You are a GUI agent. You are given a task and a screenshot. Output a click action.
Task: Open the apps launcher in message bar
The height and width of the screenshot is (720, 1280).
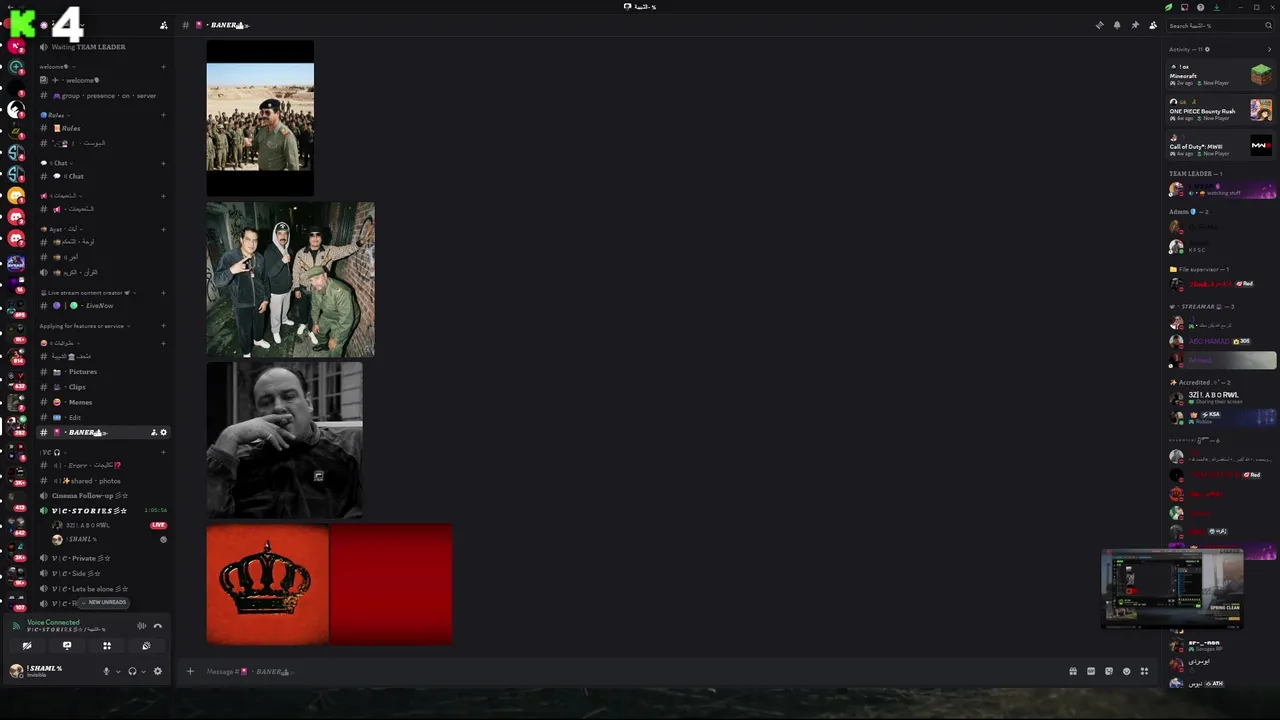[x=1144, y=671]
